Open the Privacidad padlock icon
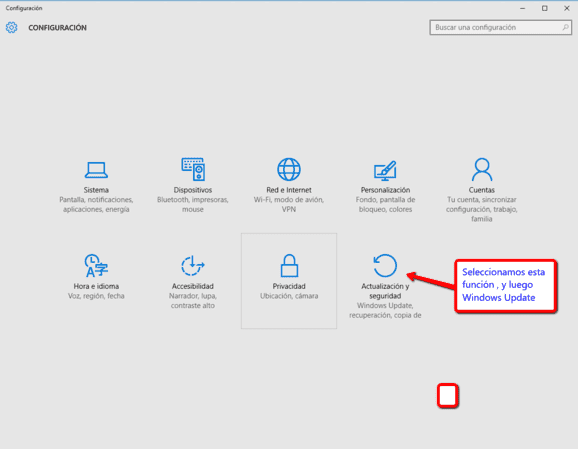 289,265
